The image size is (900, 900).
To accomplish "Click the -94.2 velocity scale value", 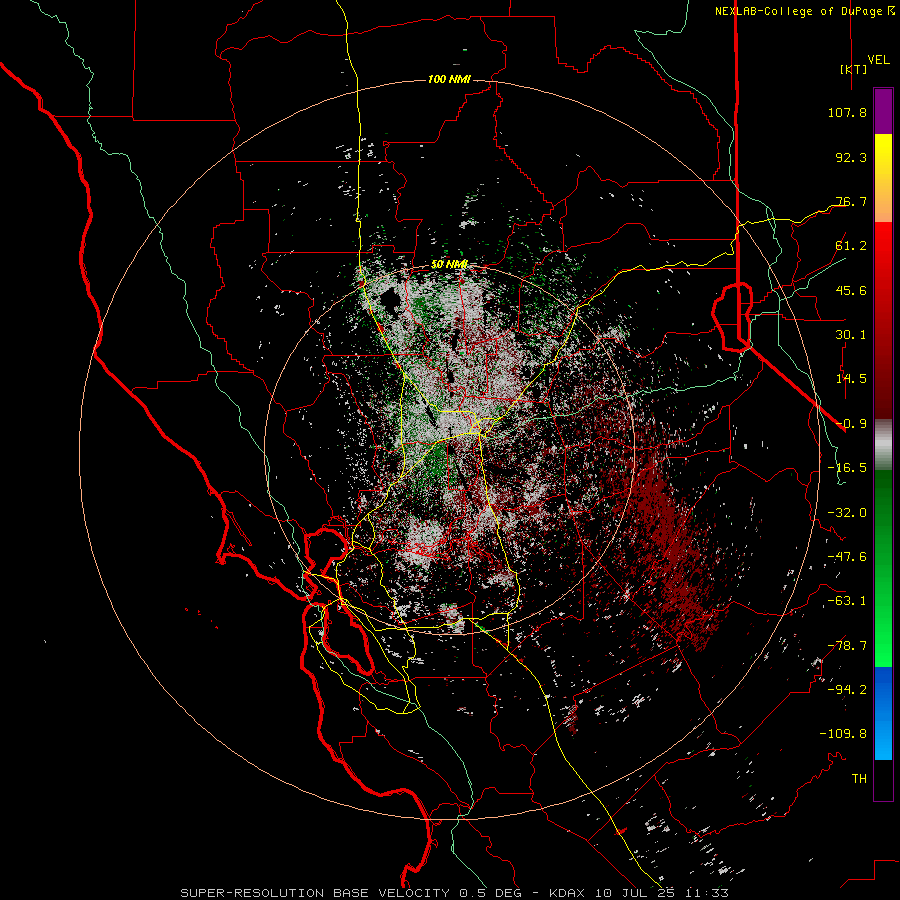I will (x=847, y=690).
